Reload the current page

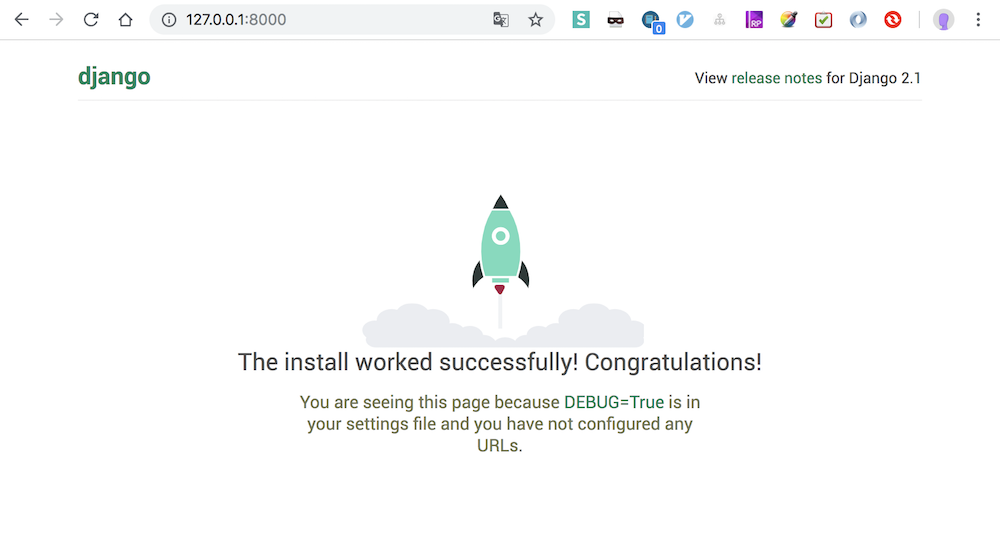[91, 20]
